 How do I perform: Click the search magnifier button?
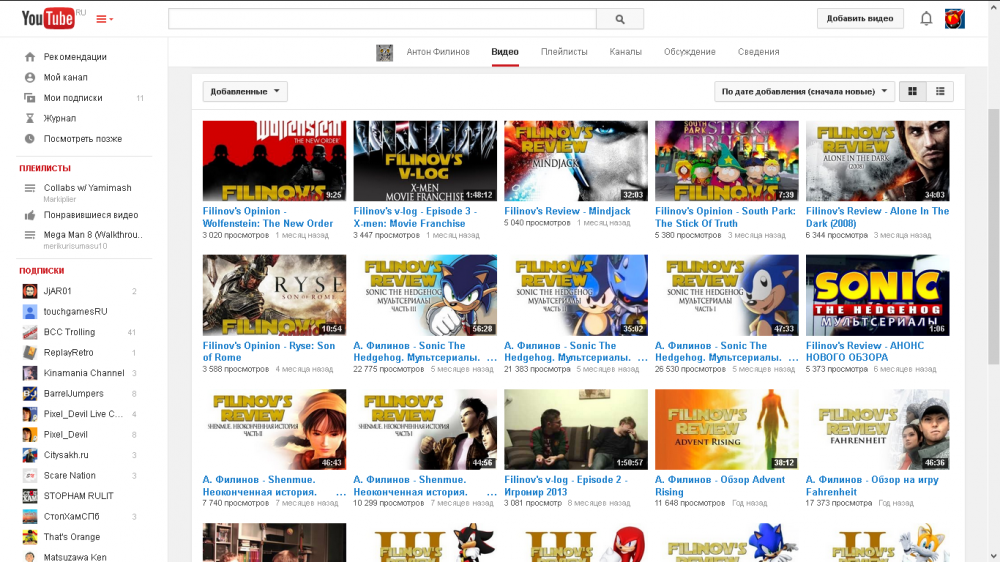620,19
